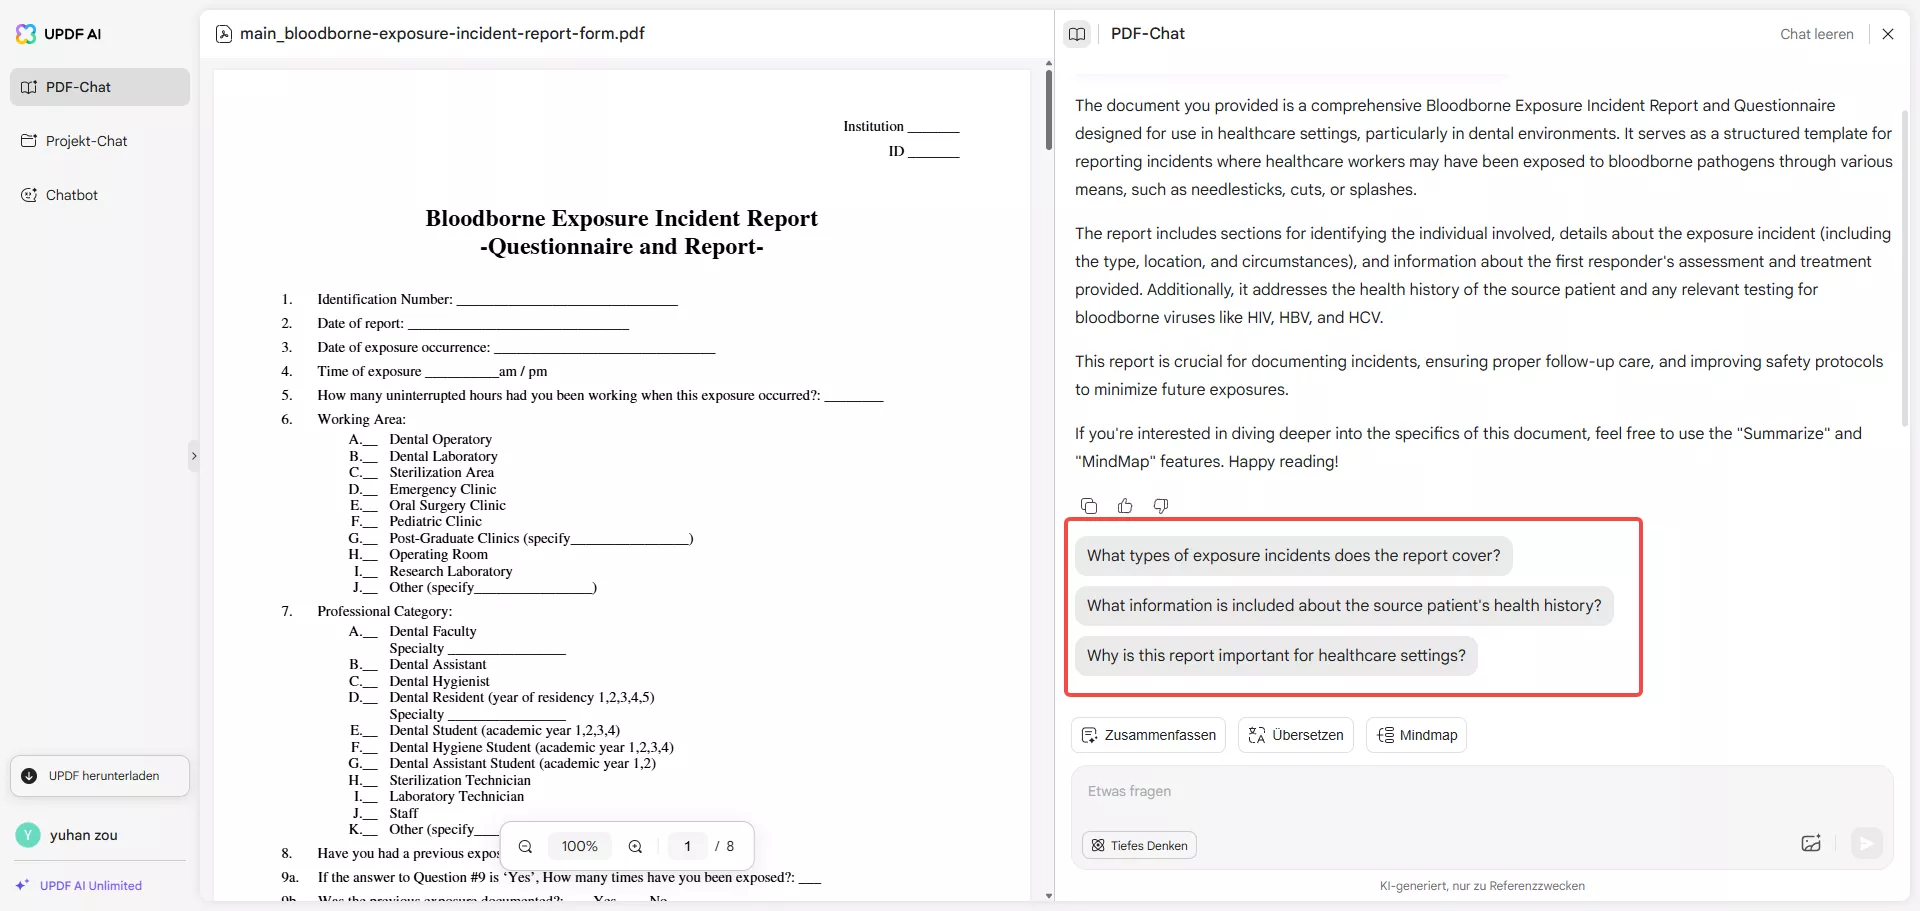Give the response a thumbs up
Viewport: 1920px width, 911px height.
click(x=1125, y=506)
